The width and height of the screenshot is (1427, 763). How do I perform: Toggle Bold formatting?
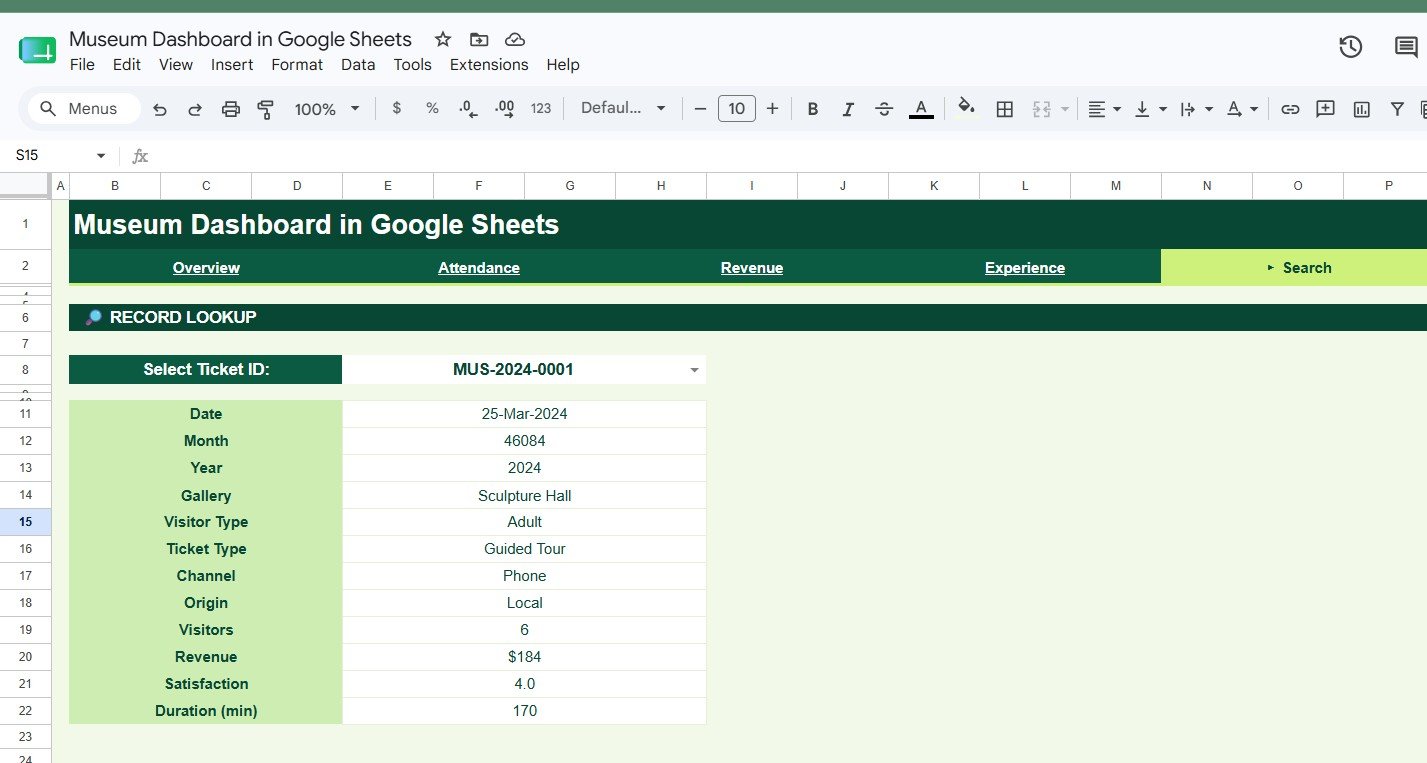click(813, 109)
